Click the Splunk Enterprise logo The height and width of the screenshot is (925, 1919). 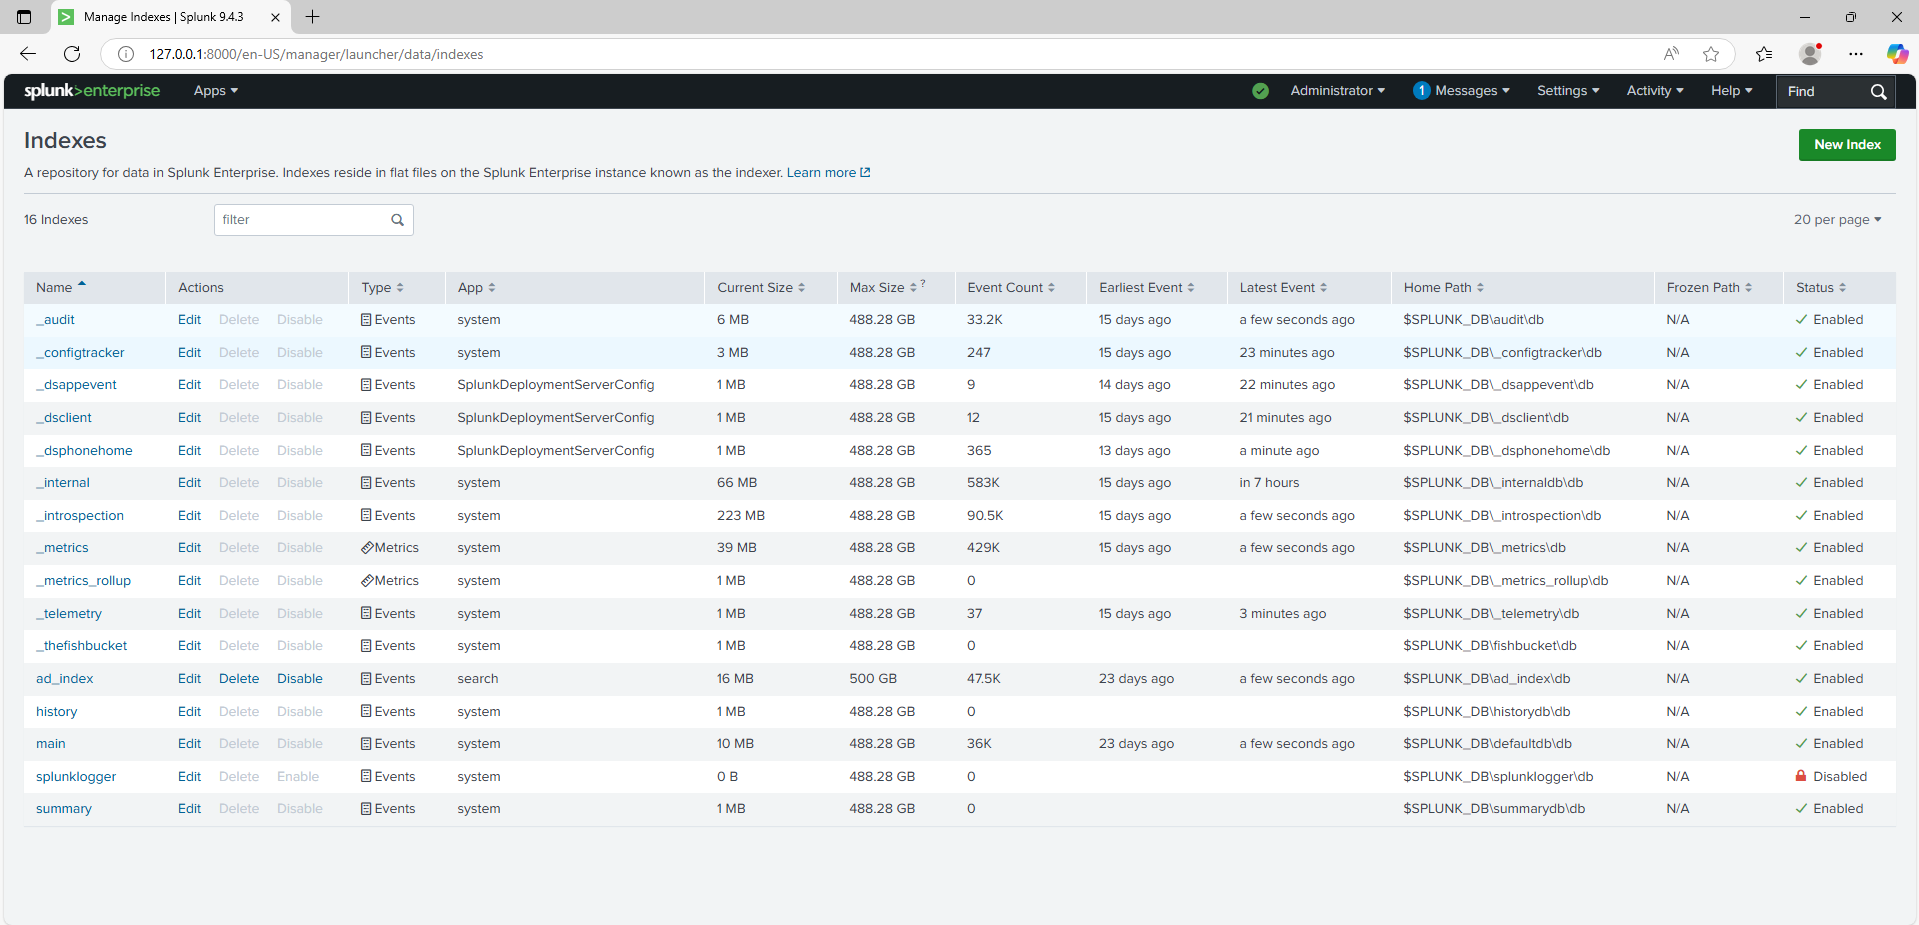(x=92, y=91)
